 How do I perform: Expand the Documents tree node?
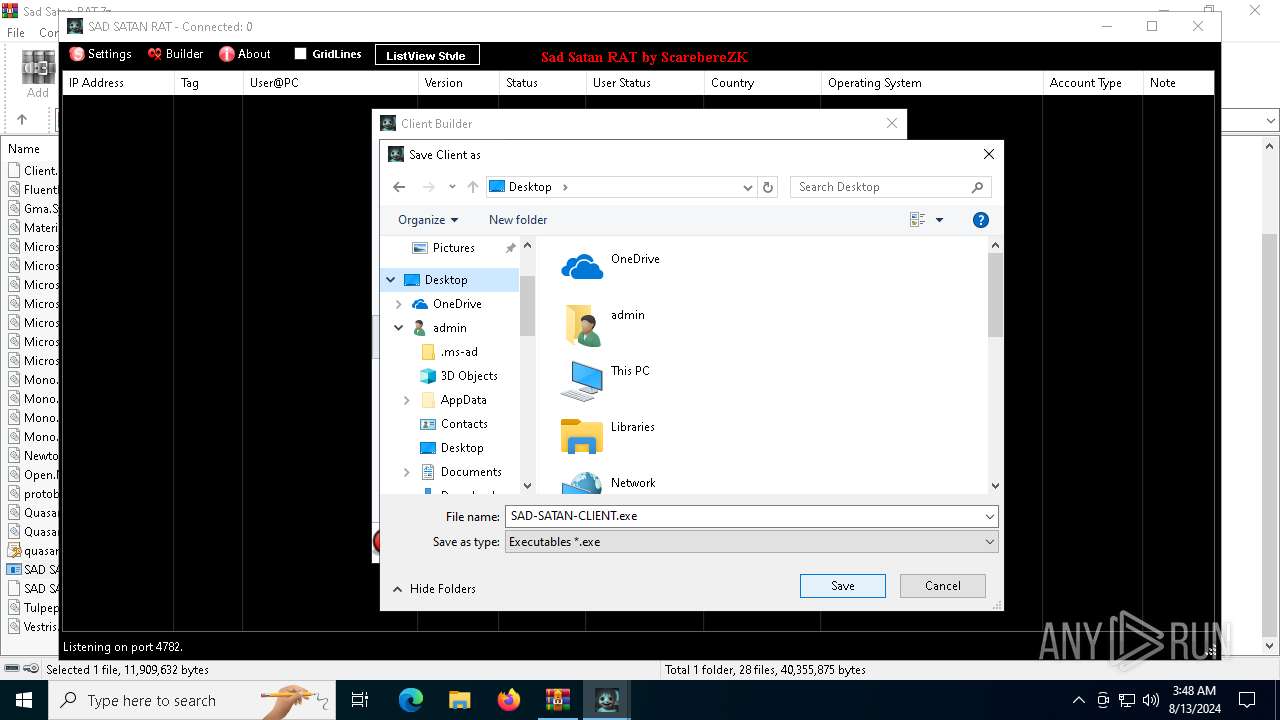pyautogui.click(x=407, y=472)
